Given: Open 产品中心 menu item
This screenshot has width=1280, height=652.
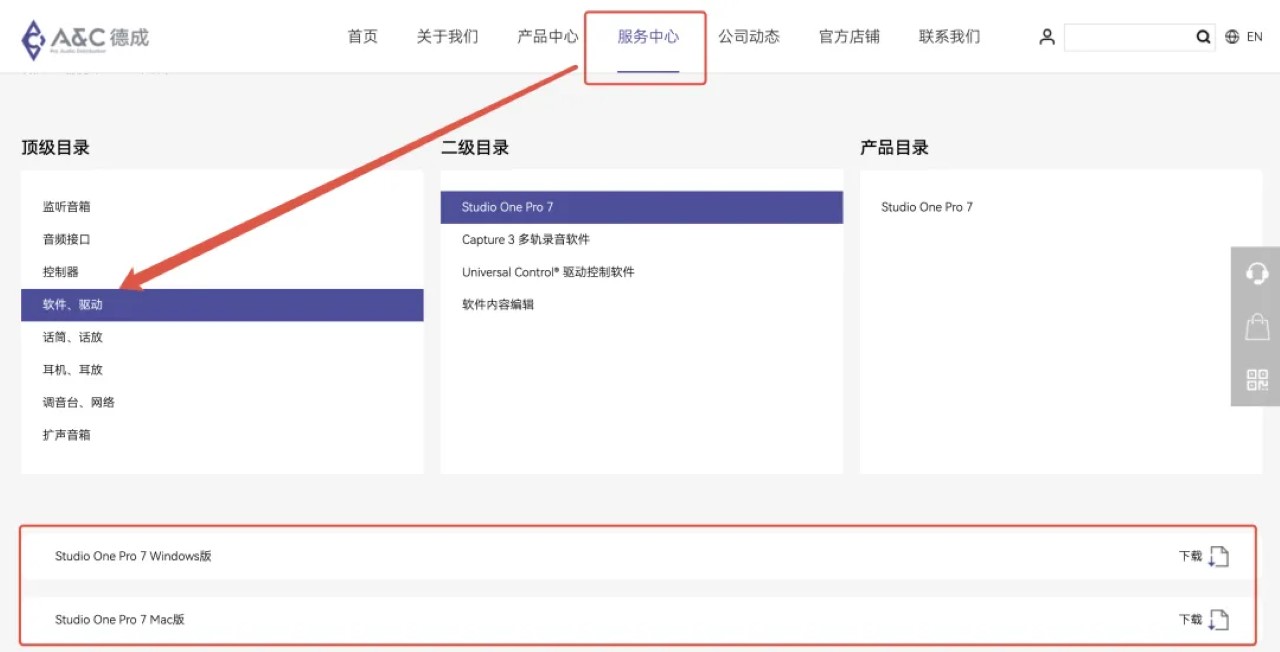Looking at the screenshot, I should 548,37.
